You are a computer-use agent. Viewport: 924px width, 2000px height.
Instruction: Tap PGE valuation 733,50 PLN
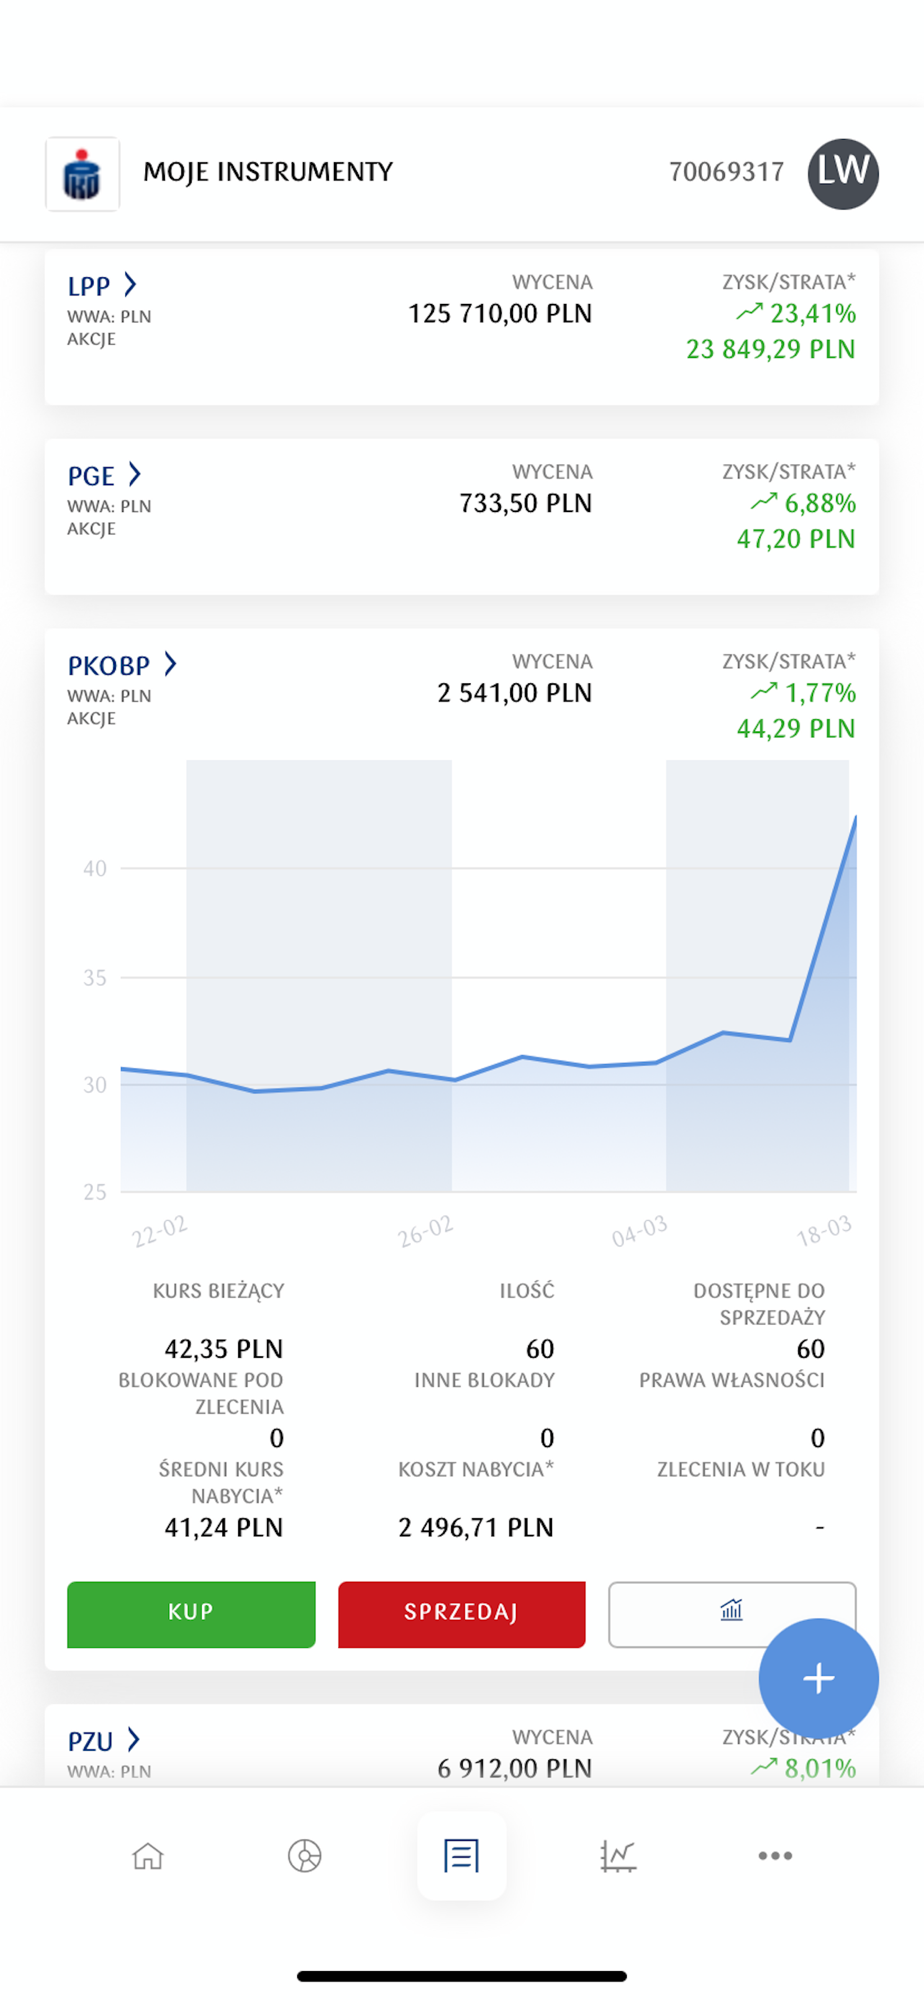pyautogui.click(x=525, y=504)
